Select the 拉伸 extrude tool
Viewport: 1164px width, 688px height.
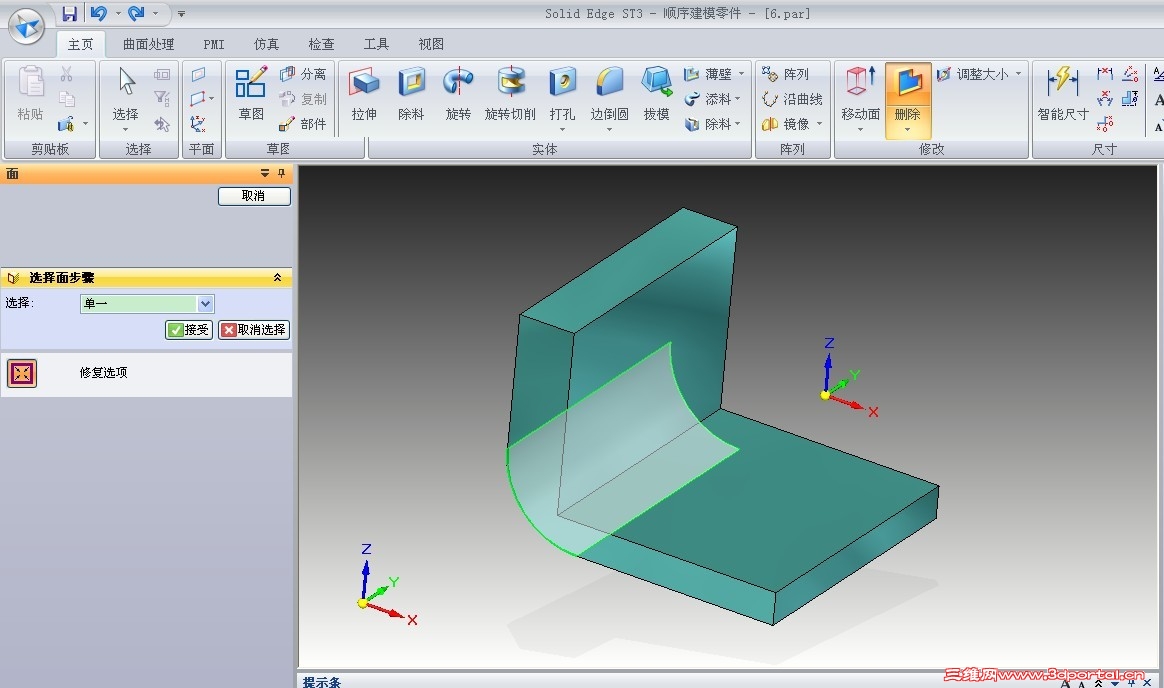[364, 94]
